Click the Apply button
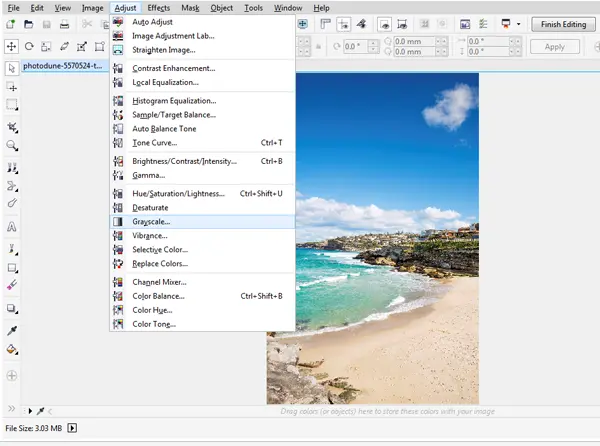 click(x=554, y=47)
